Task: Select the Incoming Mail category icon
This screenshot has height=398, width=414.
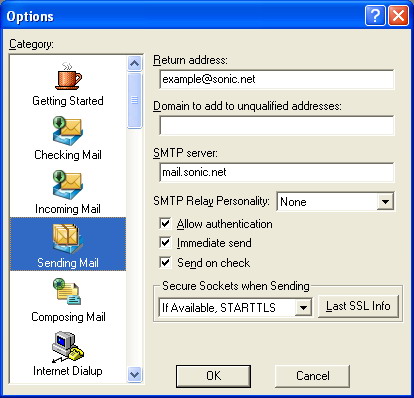Action: (68, 185)
